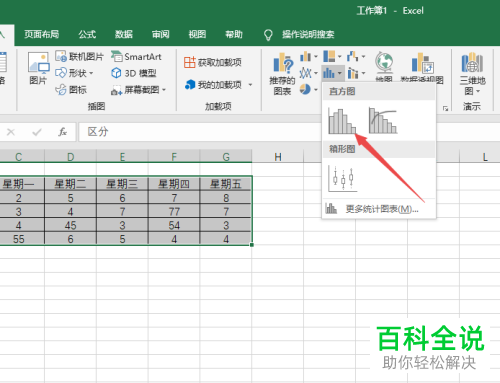The width and height of the screenshot is (500, 383).
Task: Open 我的加载项 my add-ins
Action: click(x=213, y=85)
